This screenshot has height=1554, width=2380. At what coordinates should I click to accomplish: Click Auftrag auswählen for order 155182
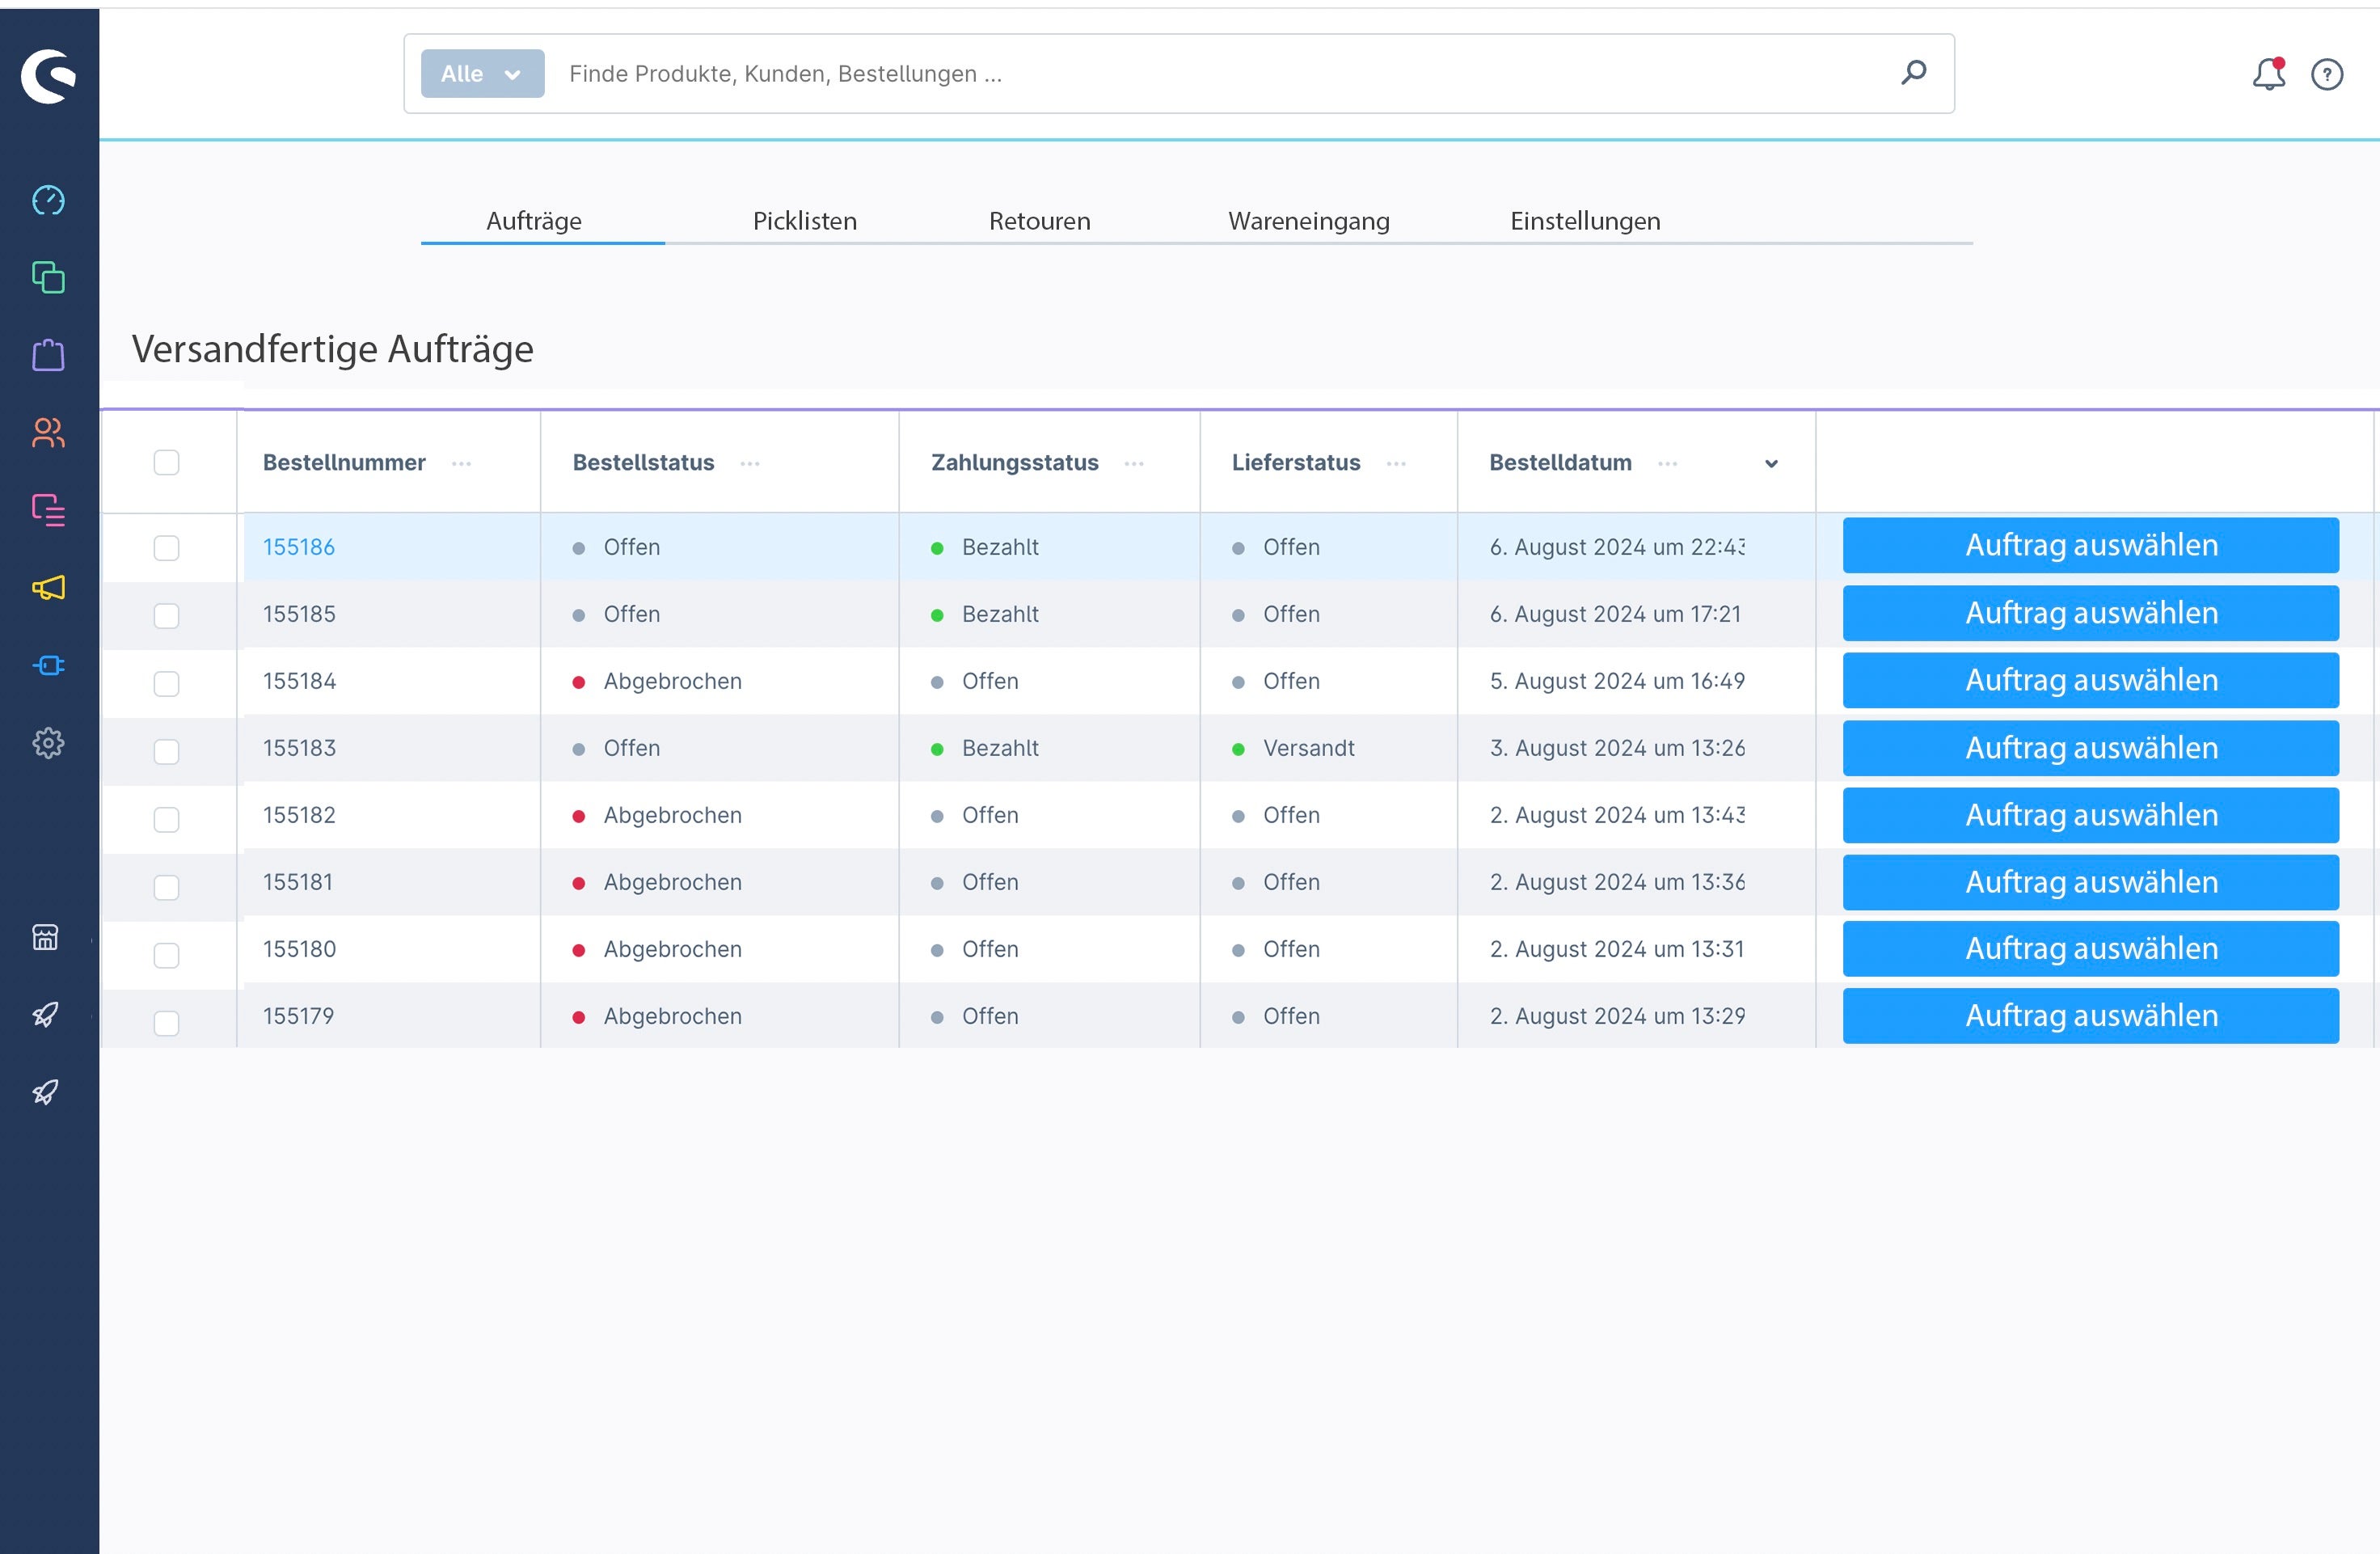(x=2091, y=815)
